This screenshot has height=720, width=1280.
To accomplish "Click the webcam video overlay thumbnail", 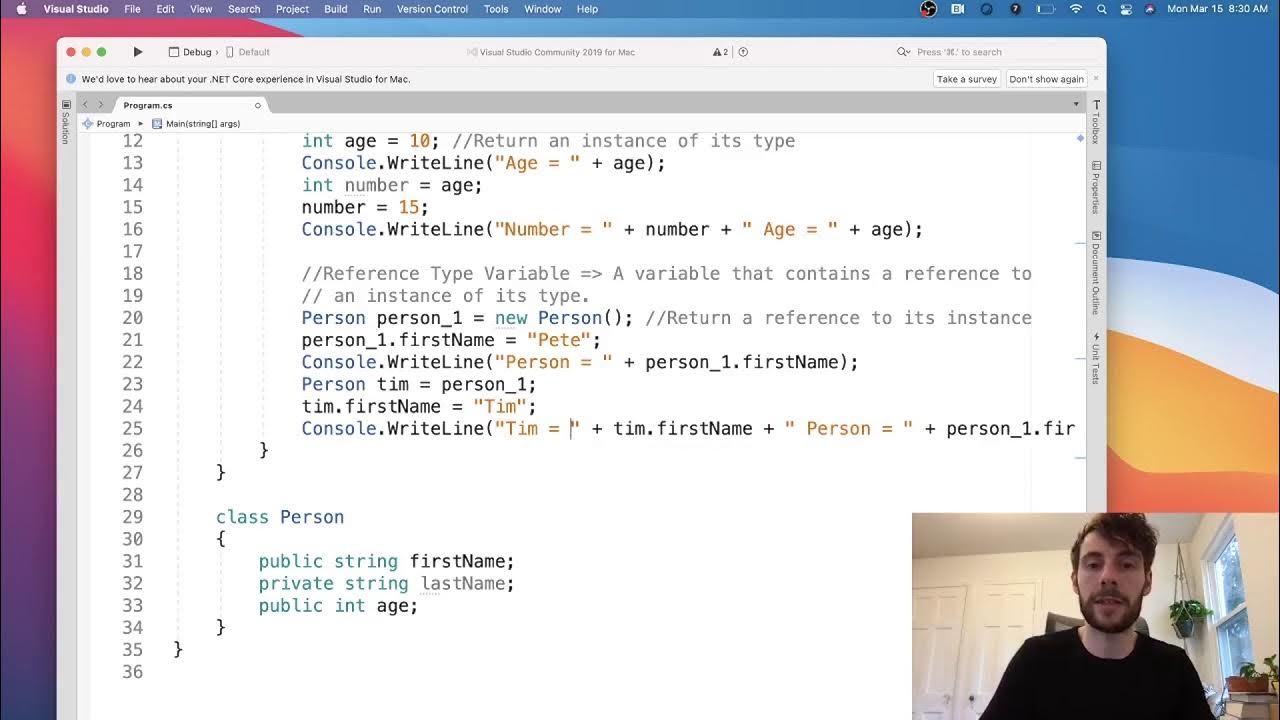I will 1096,616.
